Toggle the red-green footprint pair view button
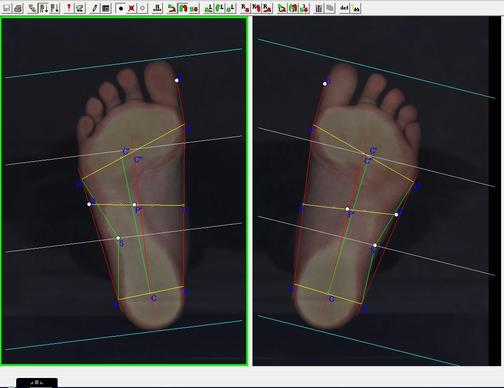Viewport: 504px width, 388px height. [x=183, y=8]
